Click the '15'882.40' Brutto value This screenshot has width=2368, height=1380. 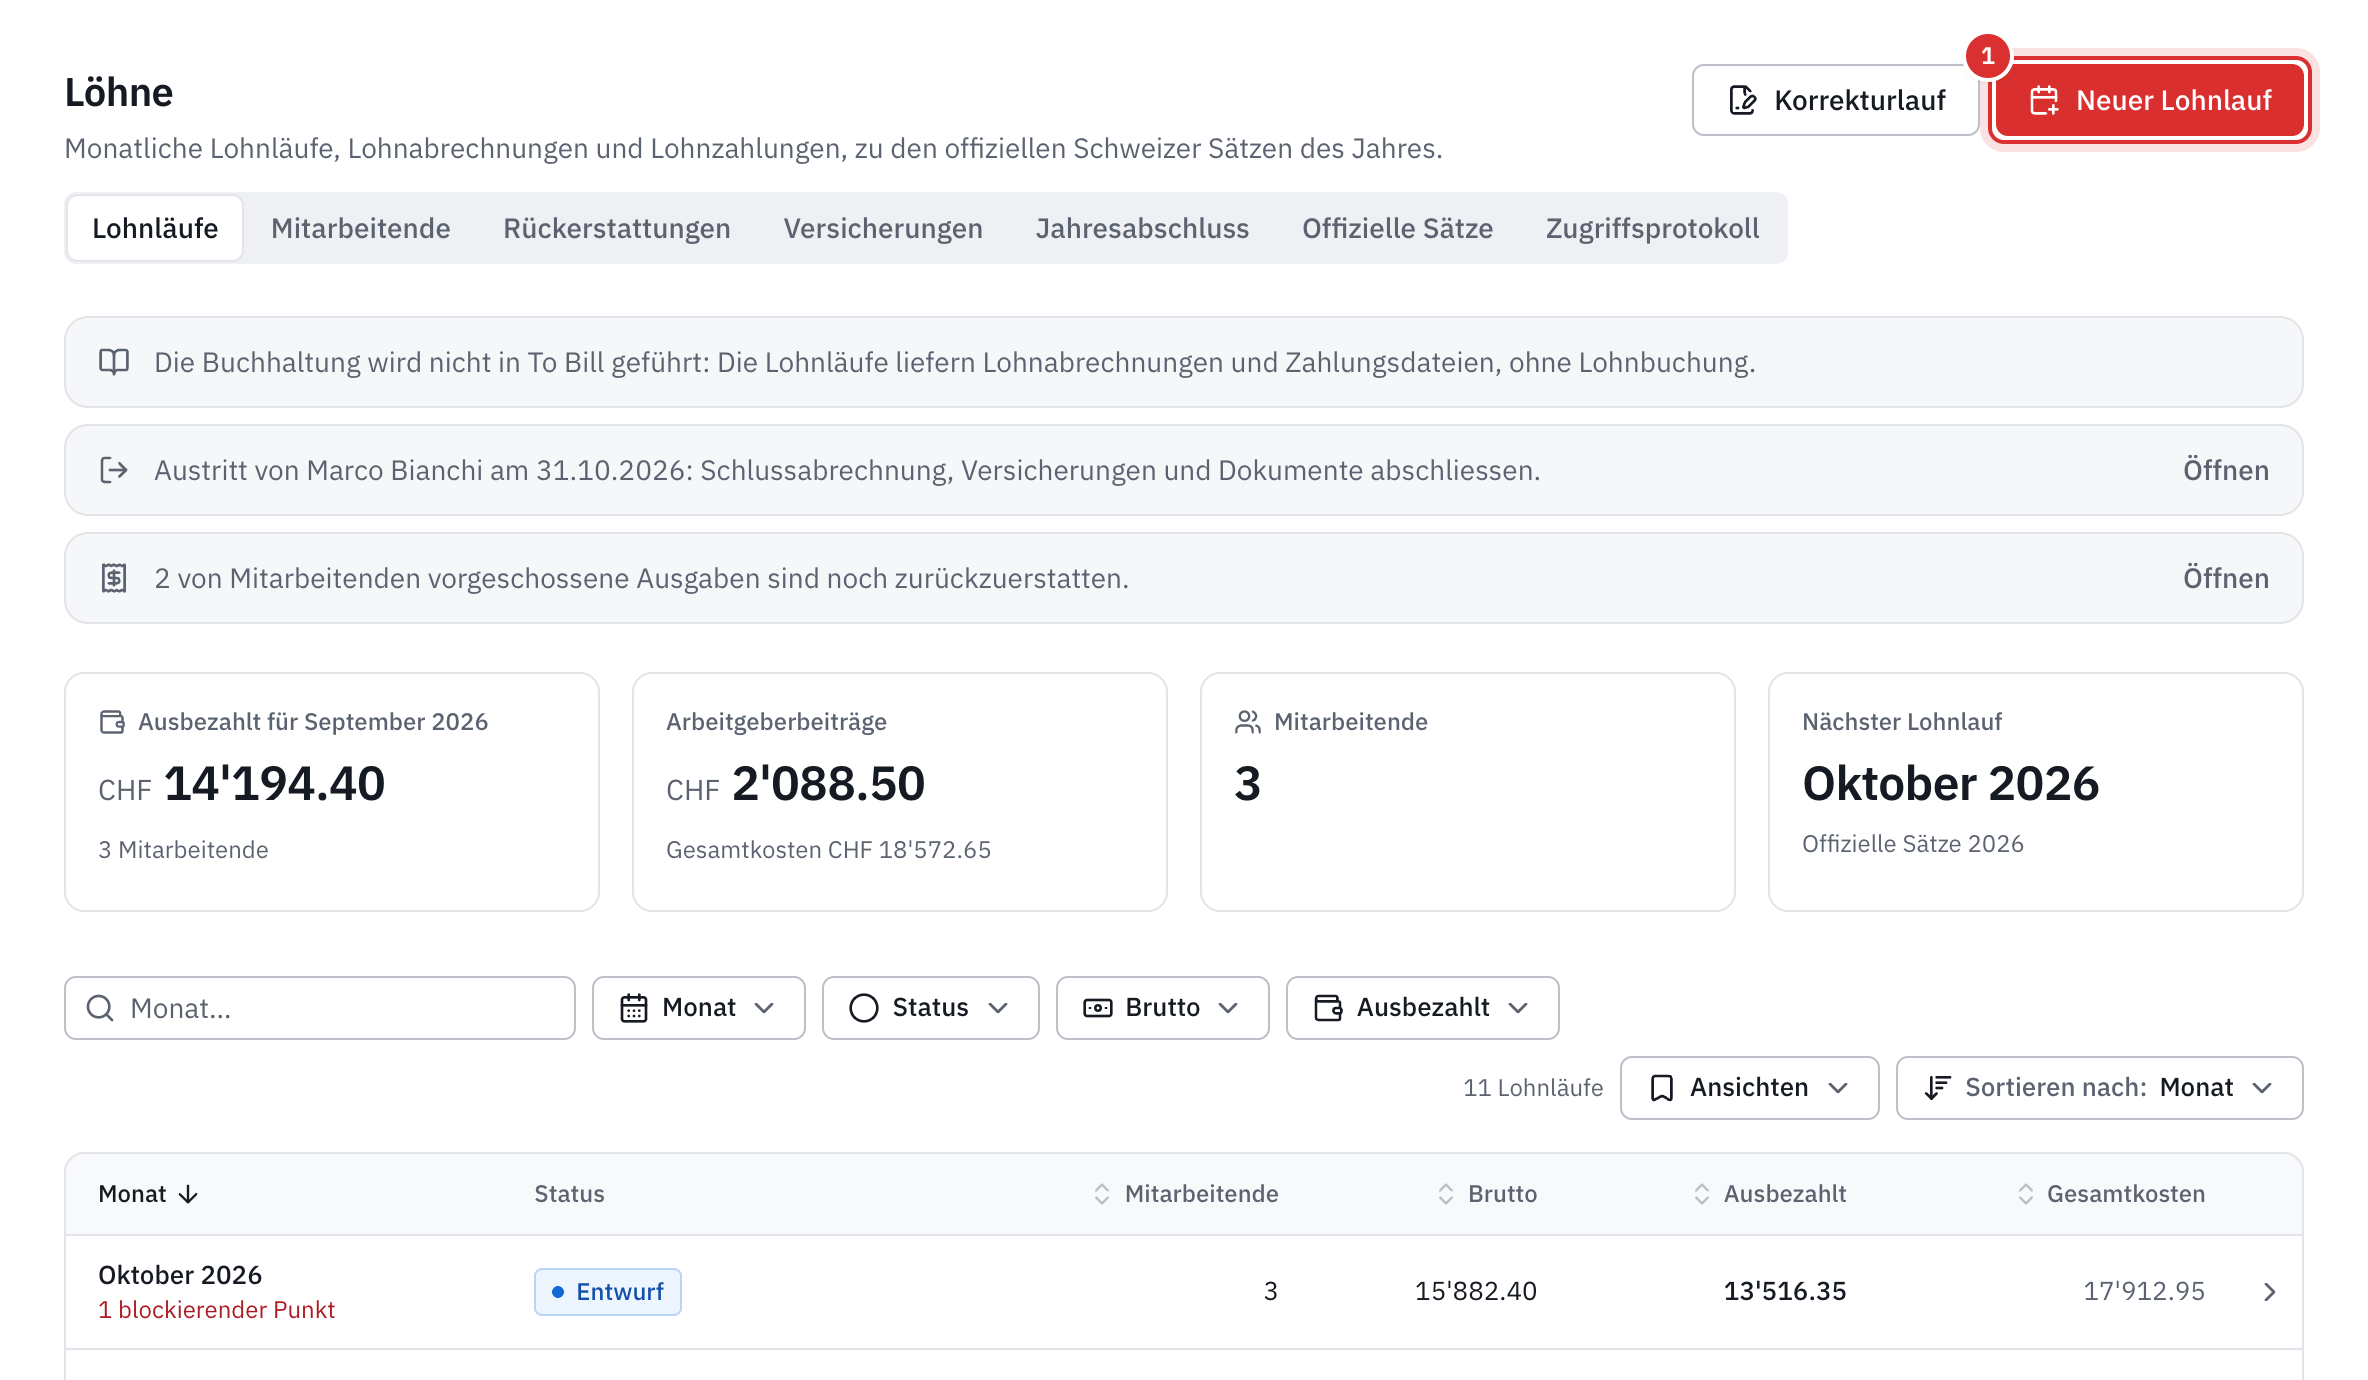tap(1476, 1292)
